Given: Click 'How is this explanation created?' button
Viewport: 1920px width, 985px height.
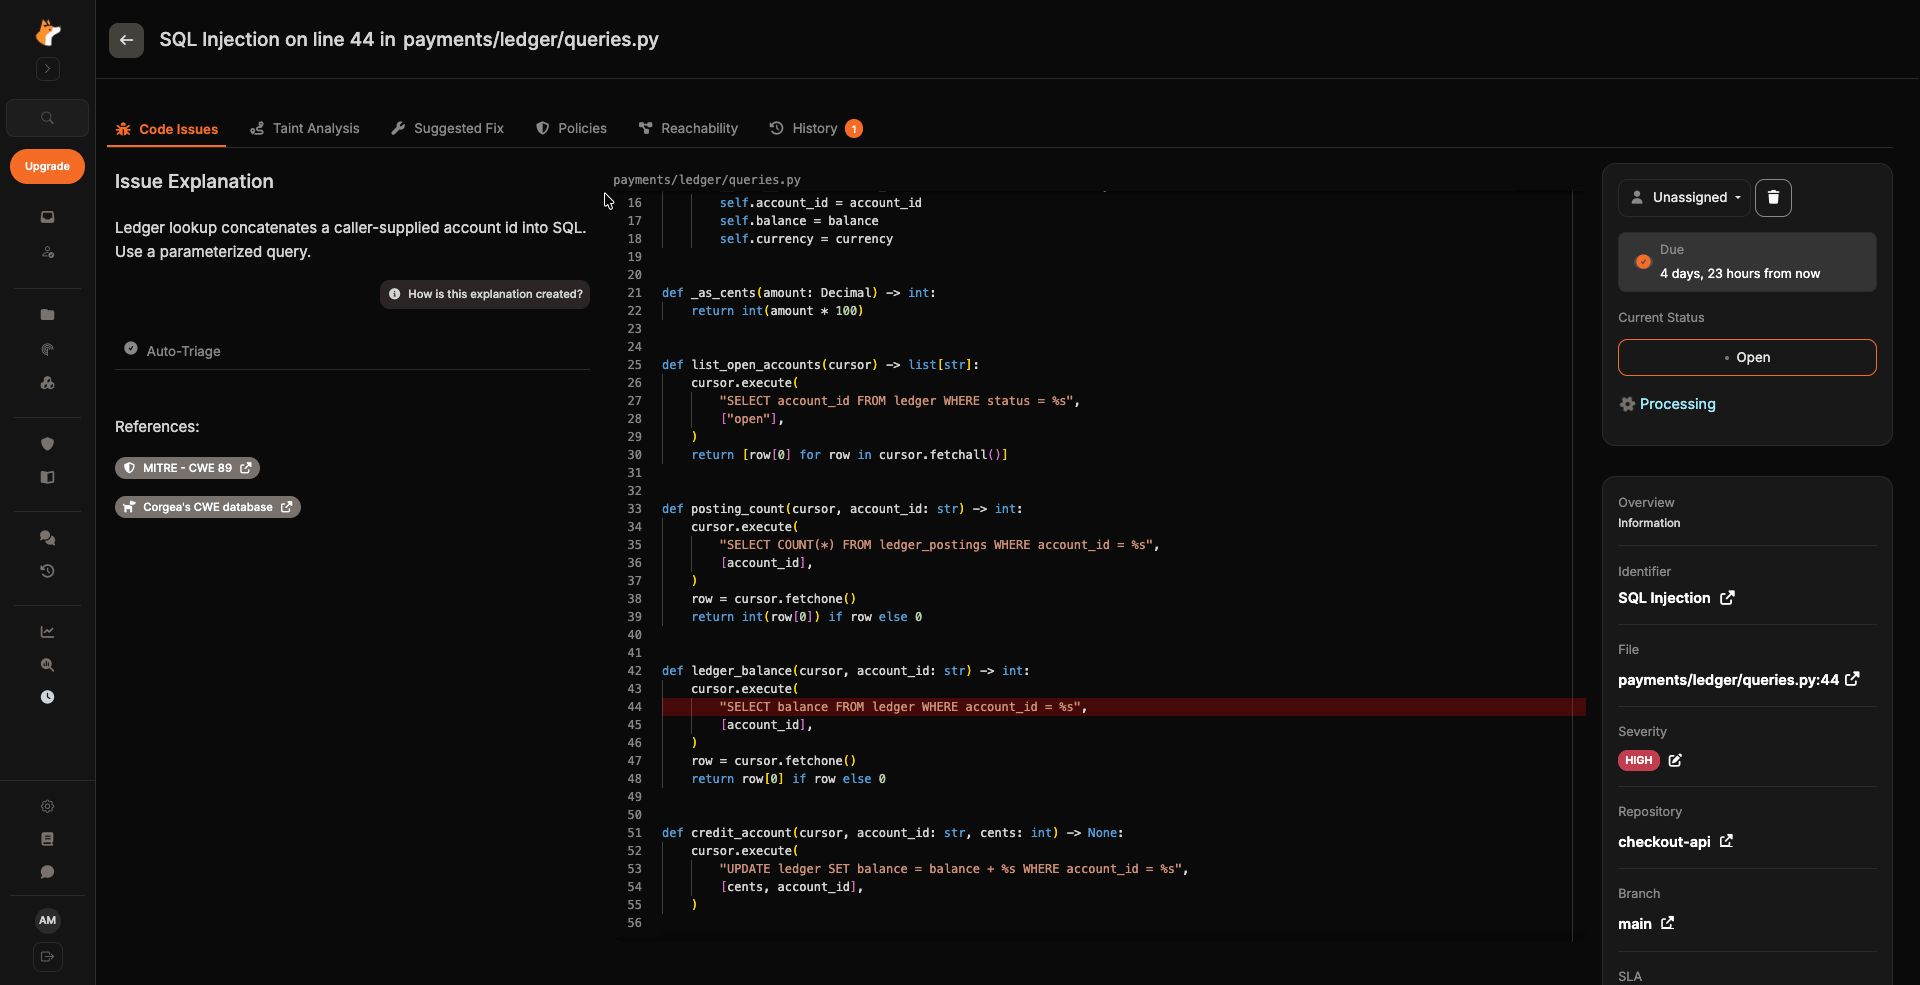Looking at the screenshot, I should pos(485,294).
